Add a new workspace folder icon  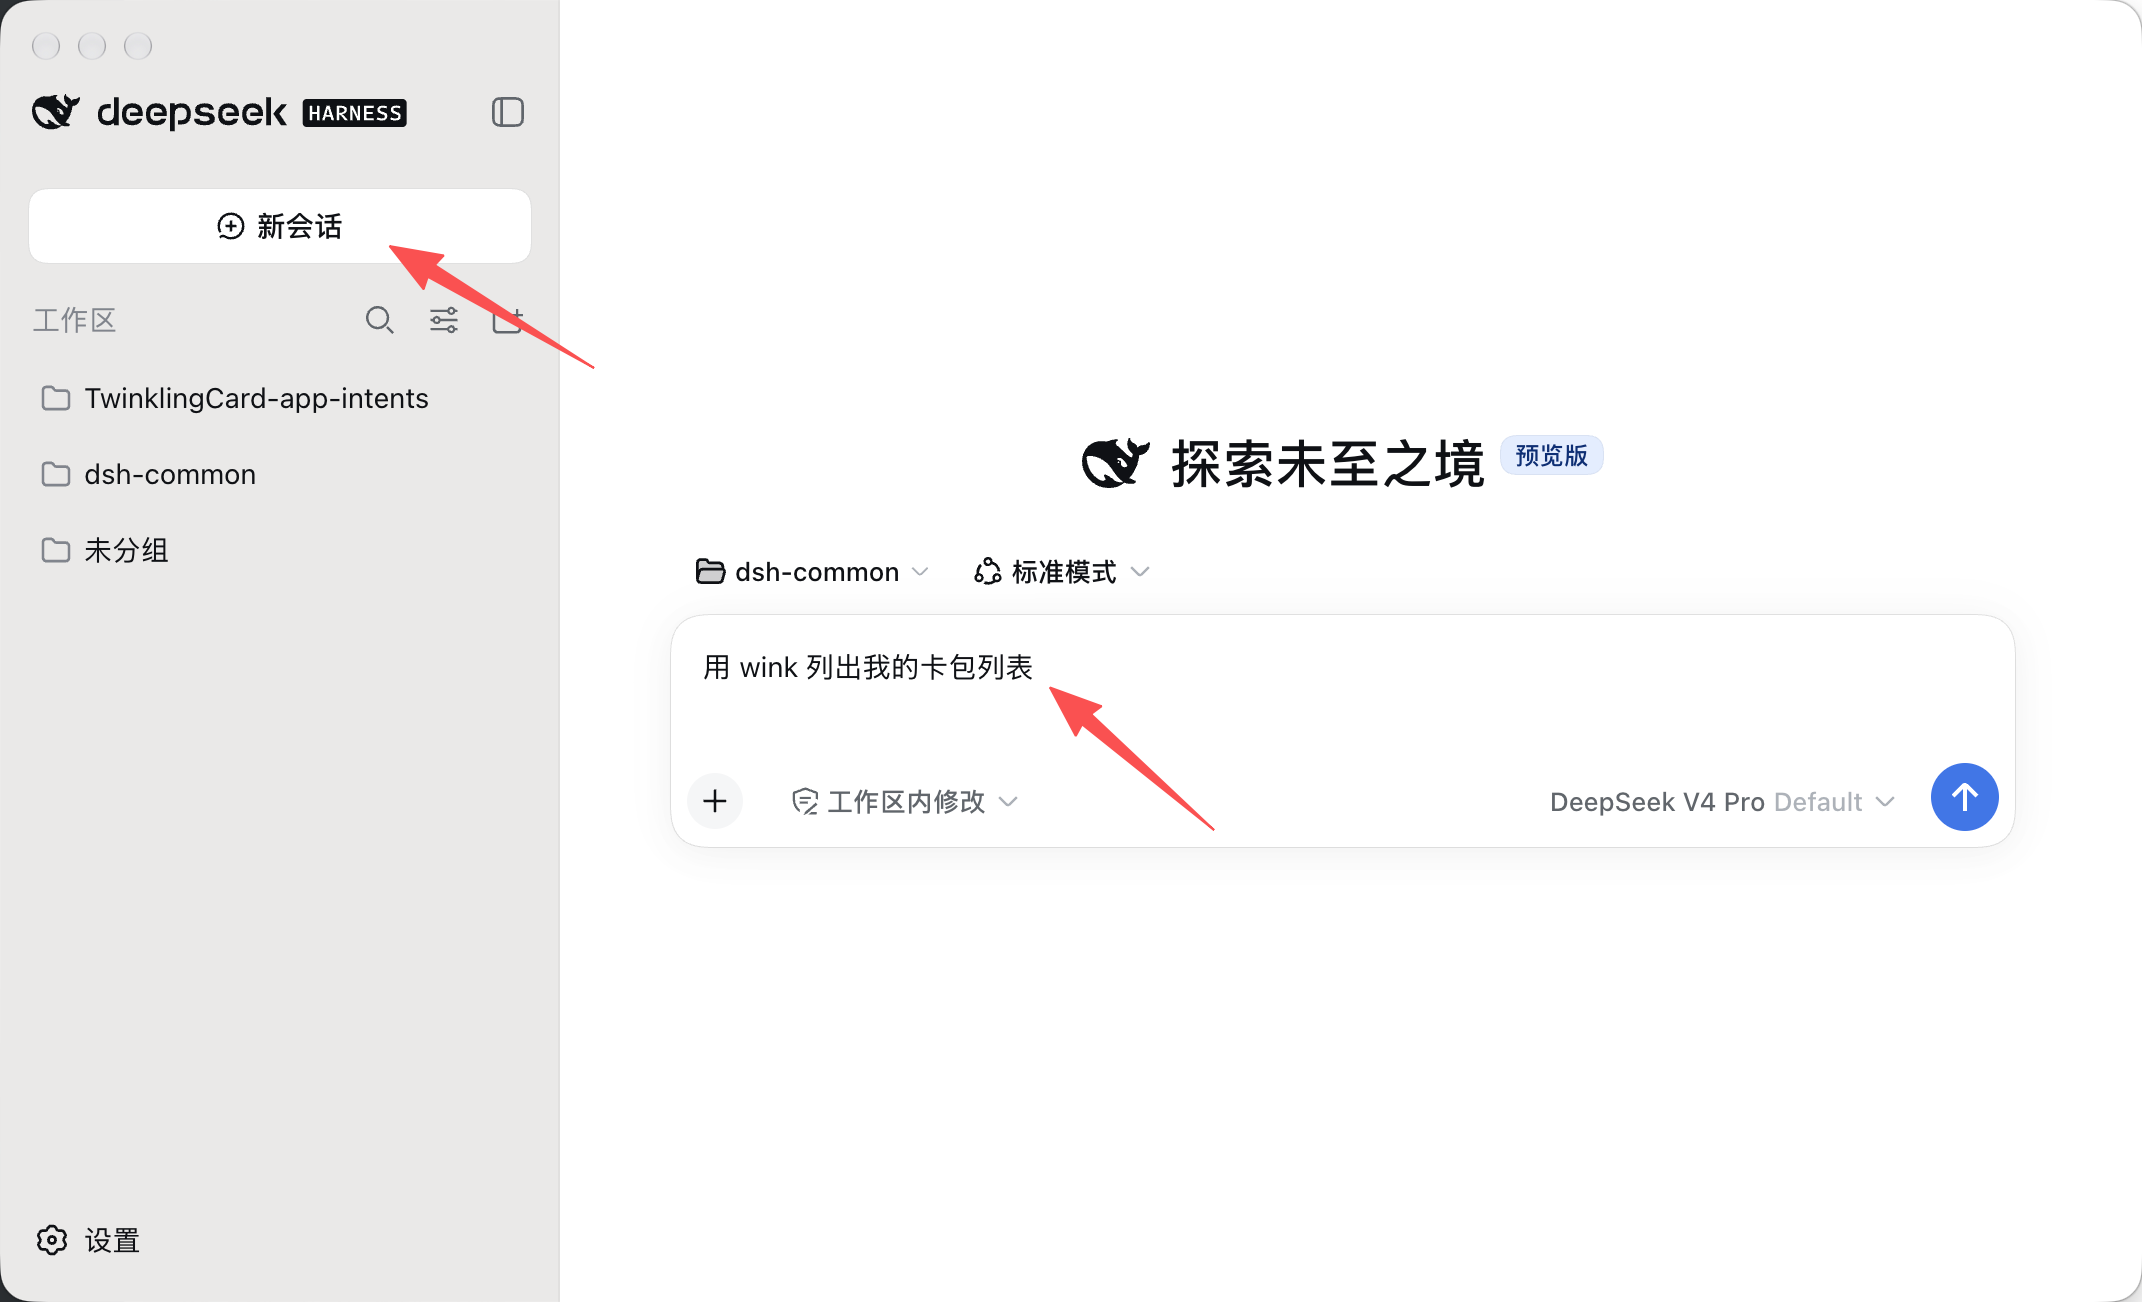click(x=508, y=320)
